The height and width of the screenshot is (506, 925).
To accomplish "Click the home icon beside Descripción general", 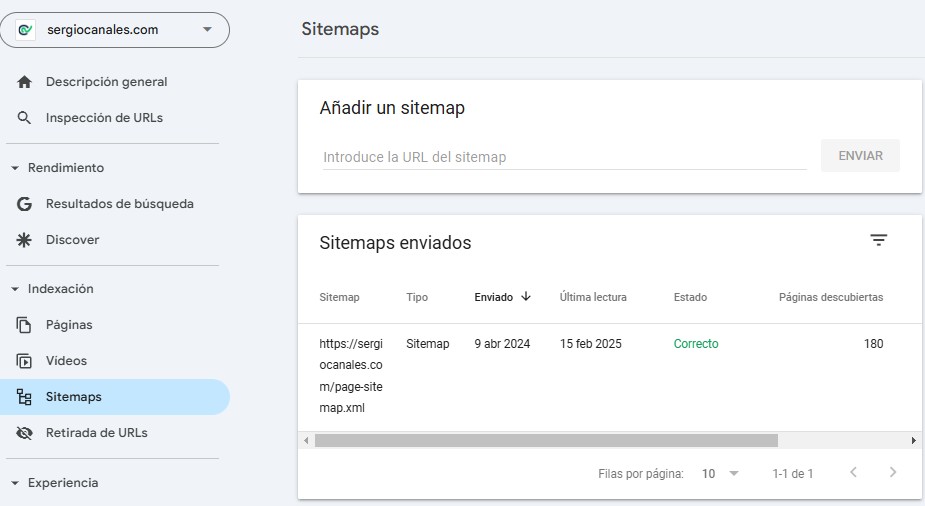I will click(24, 82).
